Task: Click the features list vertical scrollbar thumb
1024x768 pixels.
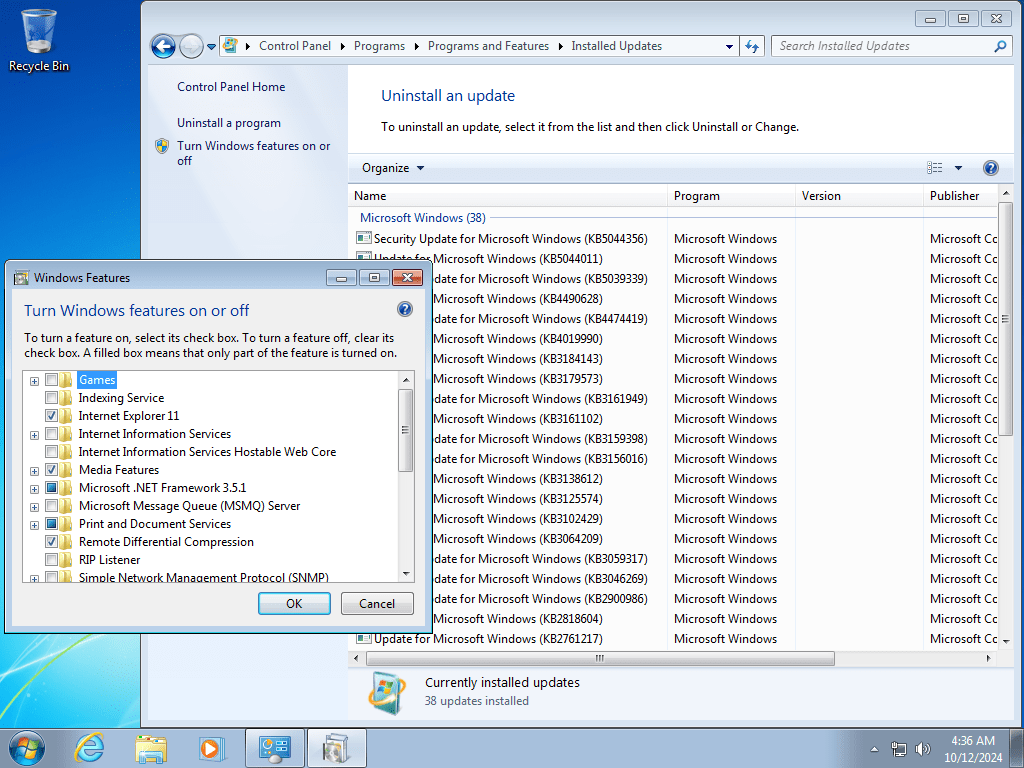Action: 406,430
